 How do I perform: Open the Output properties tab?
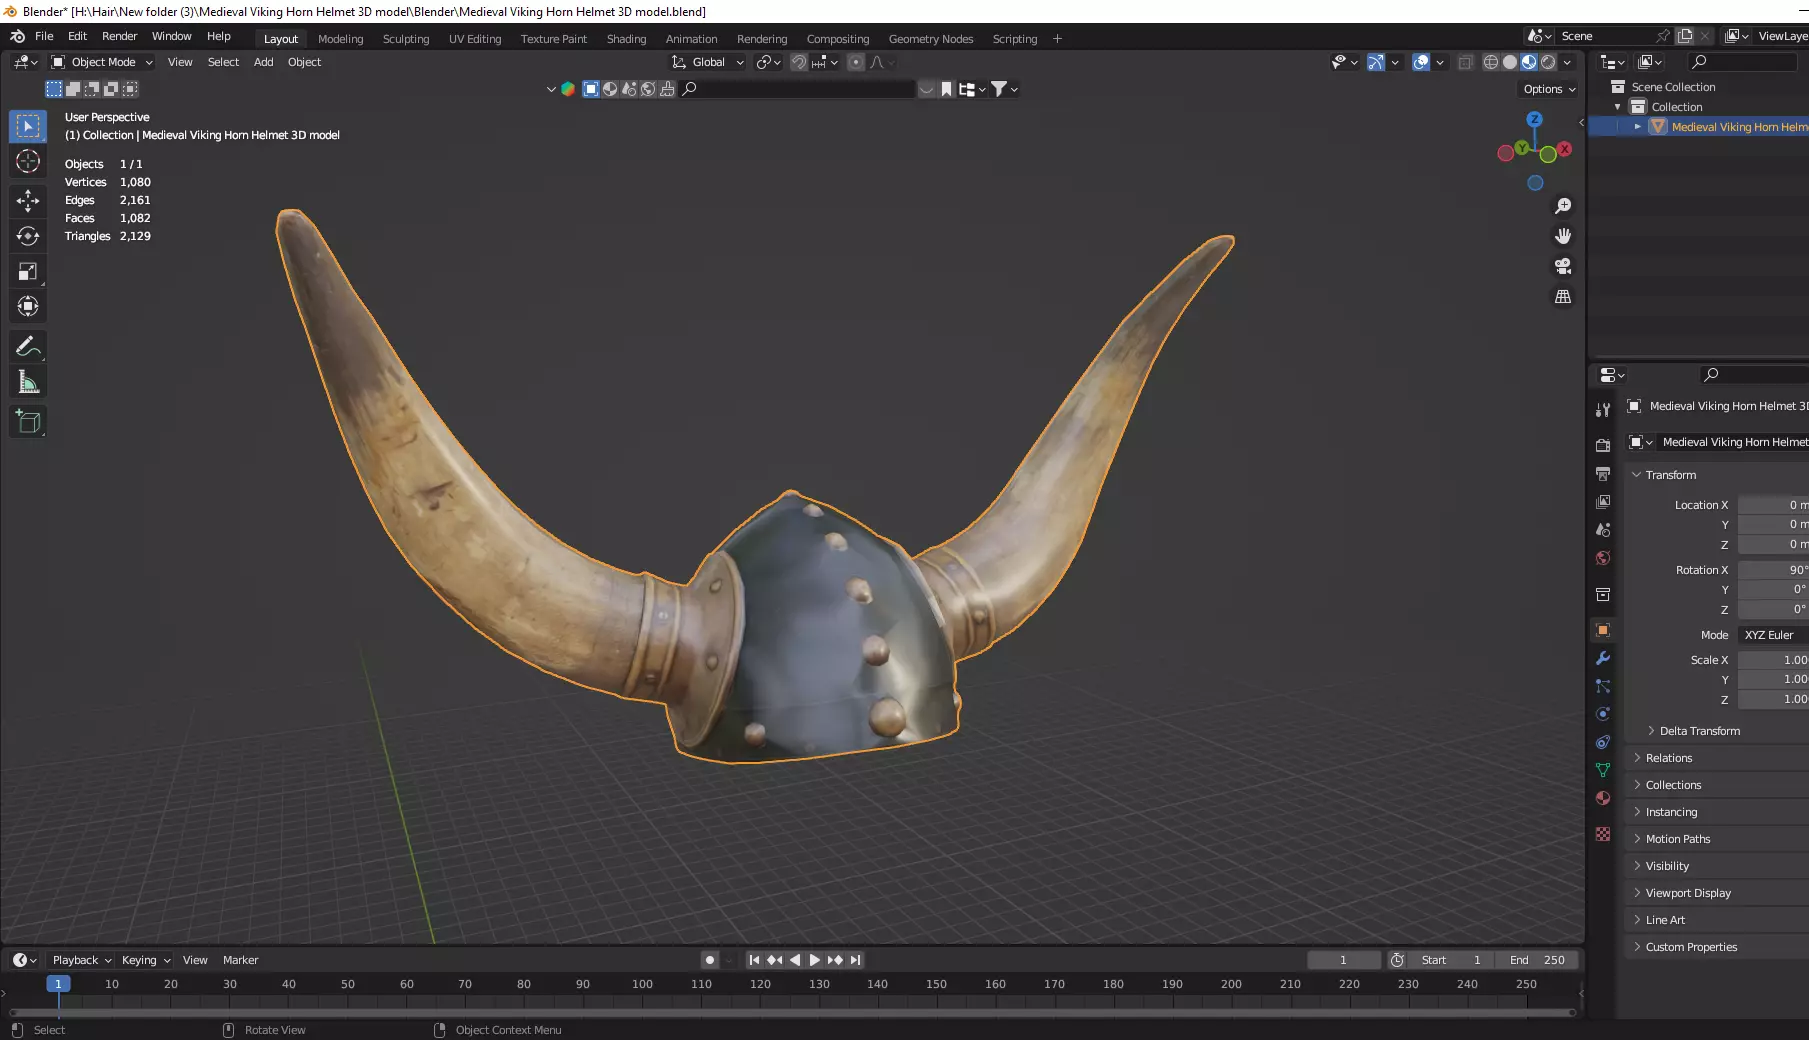[1603, 473]
